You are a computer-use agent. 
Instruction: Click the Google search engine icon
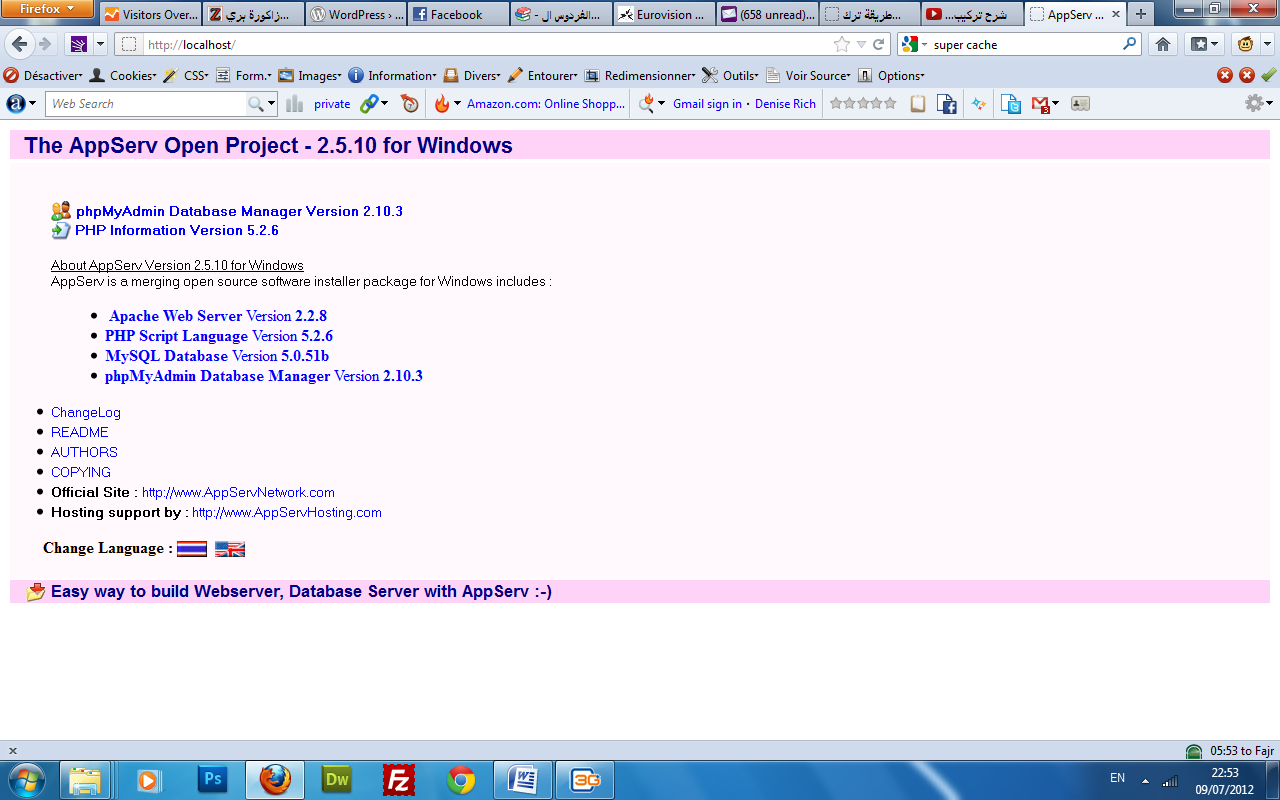click(x=910, y=44)
